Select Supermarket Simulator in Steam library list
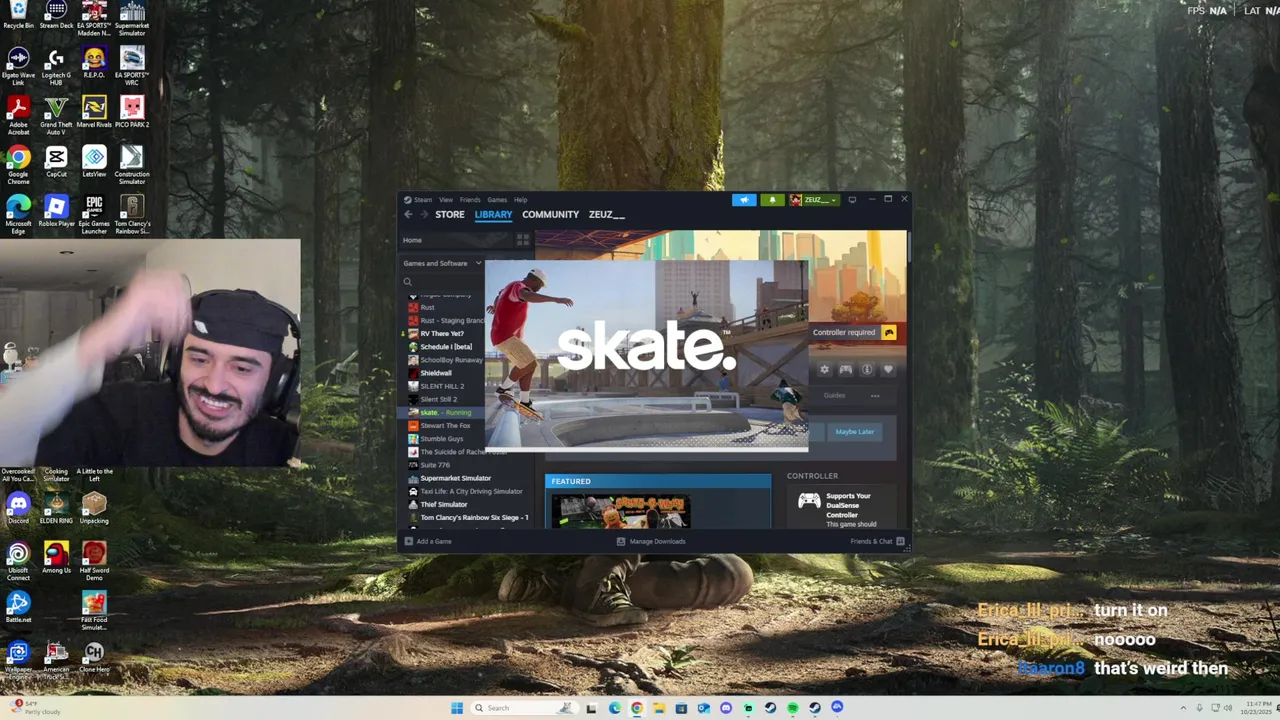The height and width of the screenshot is (720, 1280). coord(450,478)
